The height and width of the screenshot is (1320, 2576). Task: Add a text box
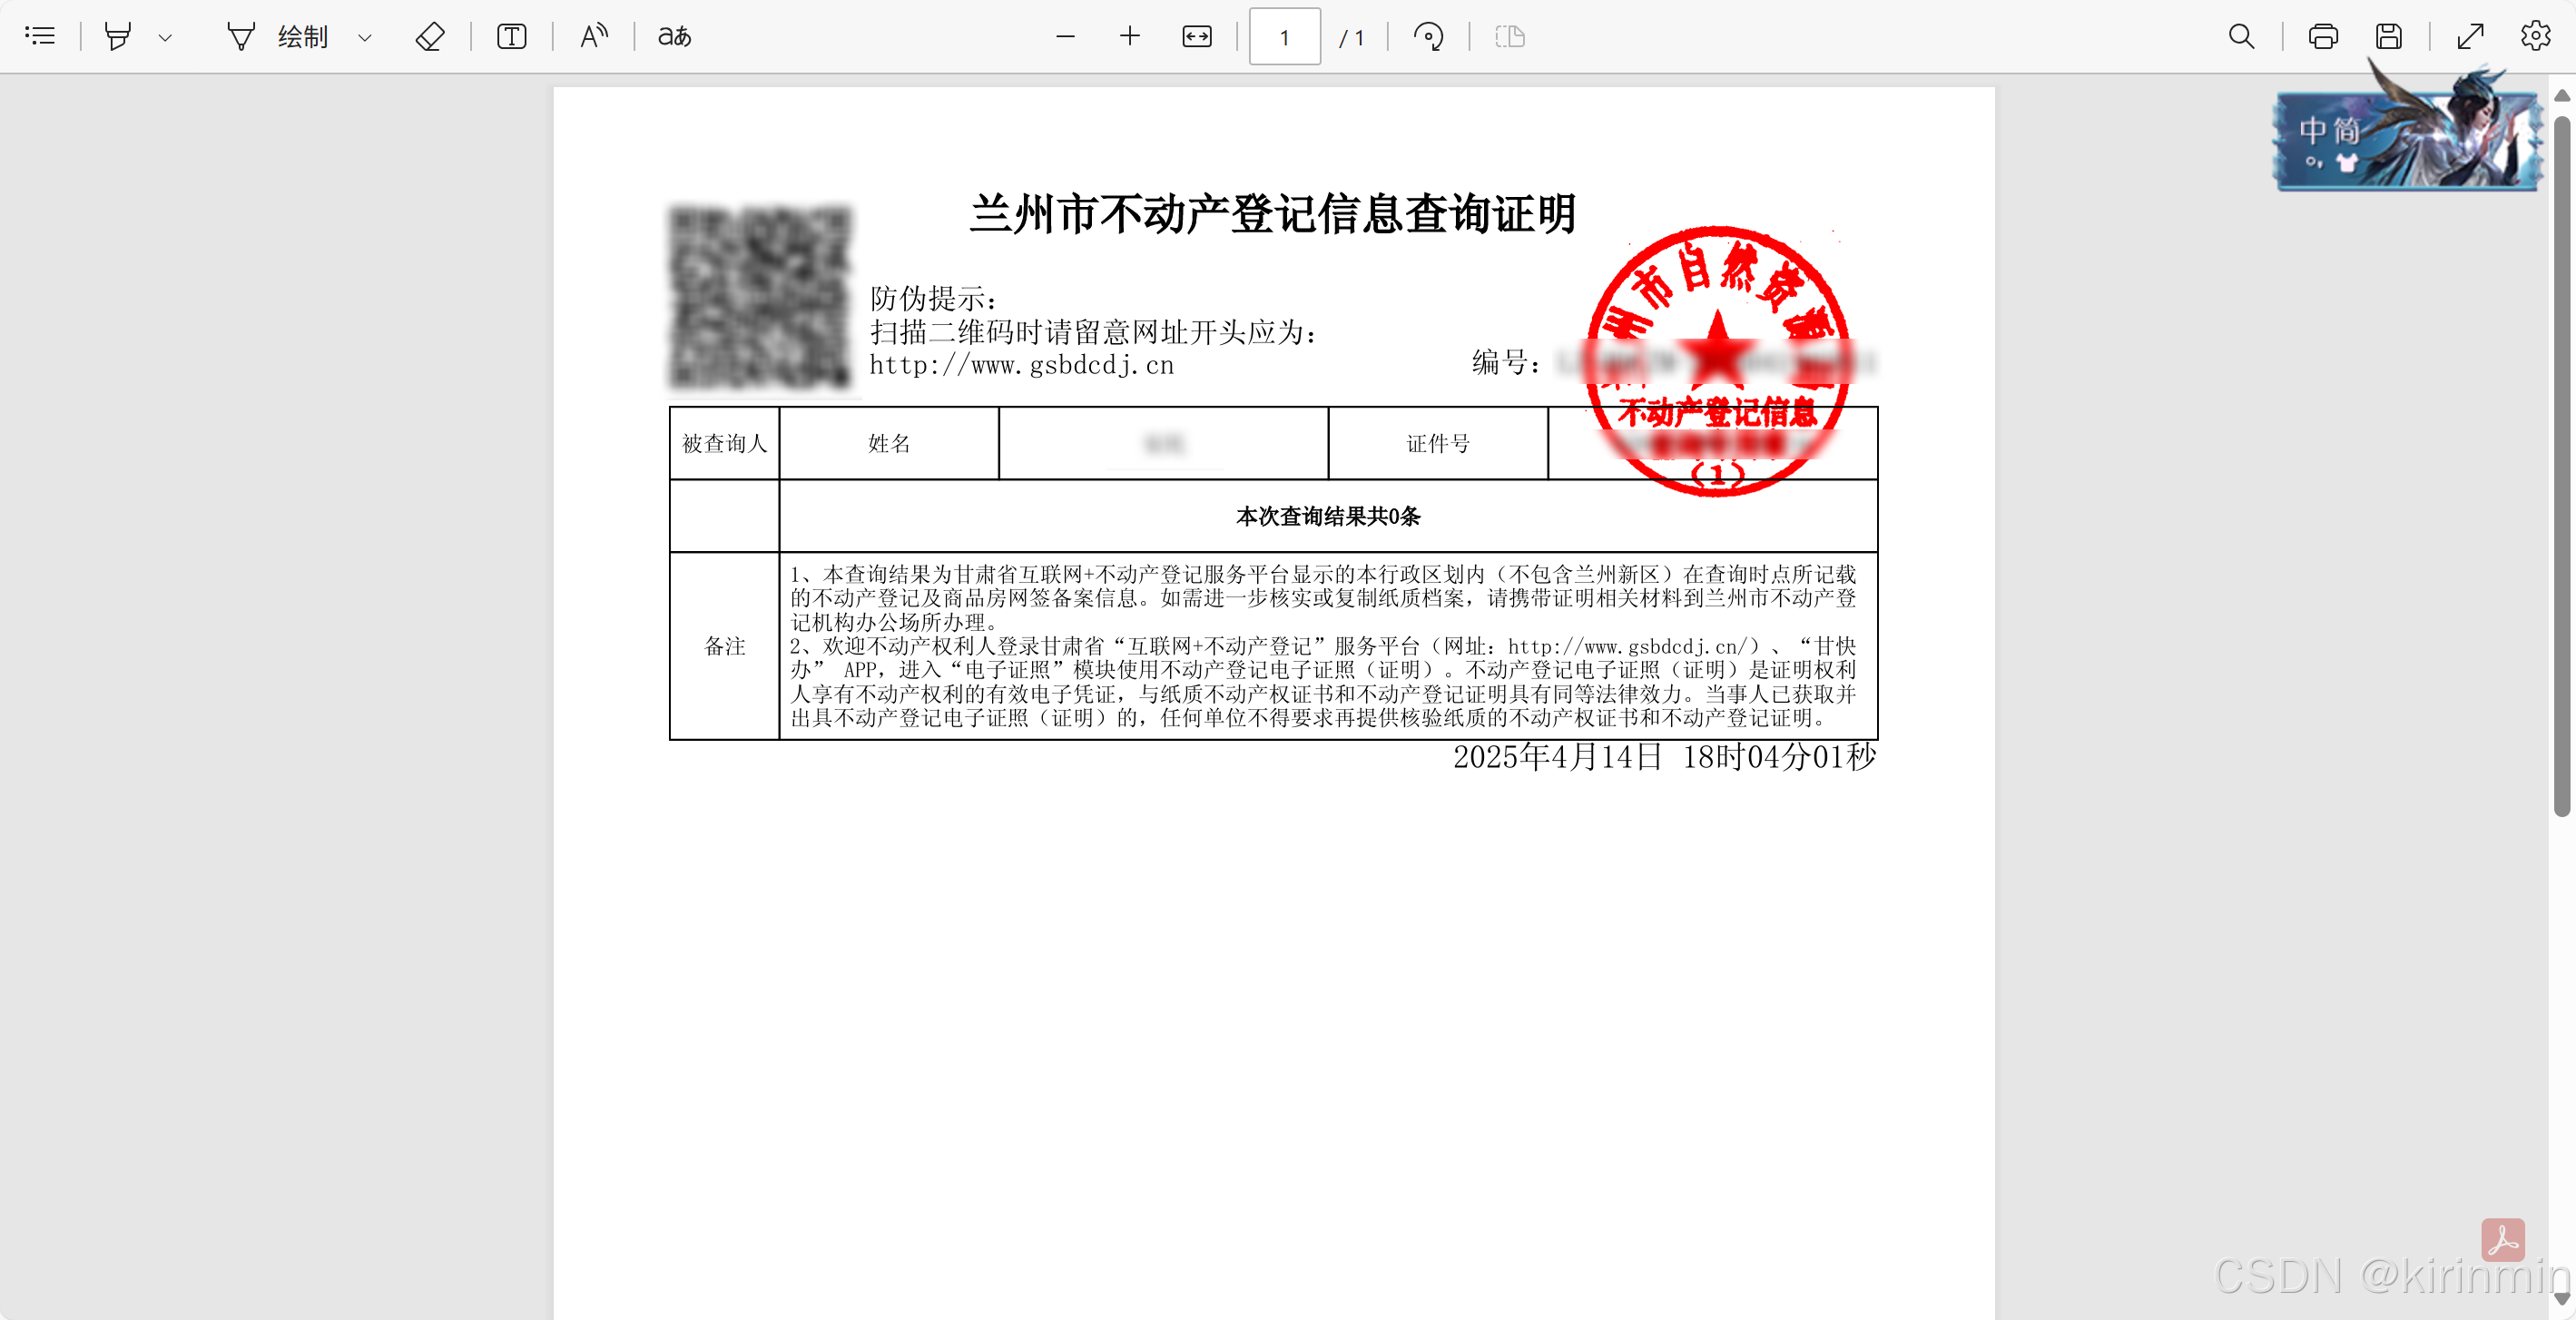pos(512,37)
